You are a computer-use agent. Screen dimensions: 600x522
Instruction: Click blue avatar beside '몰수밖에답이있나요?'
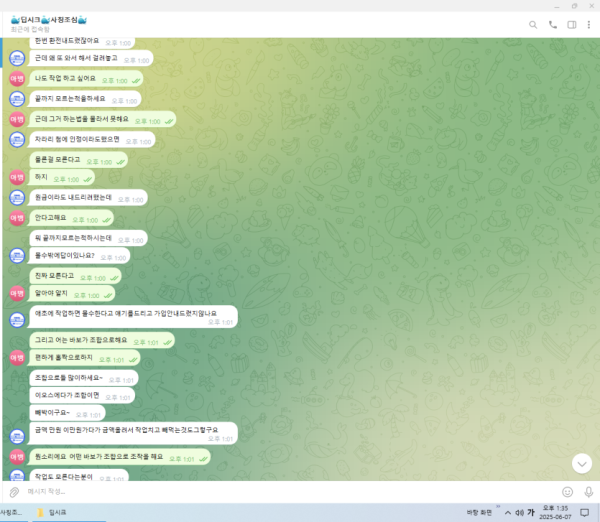pyautogui.click(x=17, y=256)
